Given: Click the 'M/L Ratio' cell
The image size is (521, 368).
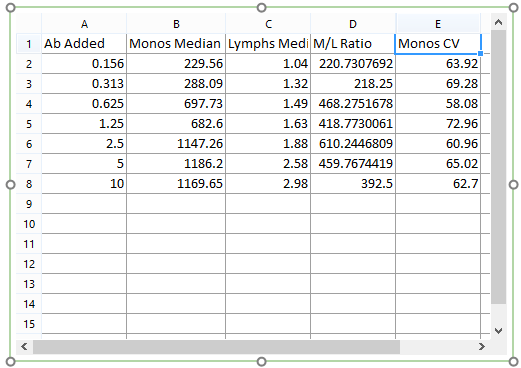Looking at the screenshot, I should (353, 44).
